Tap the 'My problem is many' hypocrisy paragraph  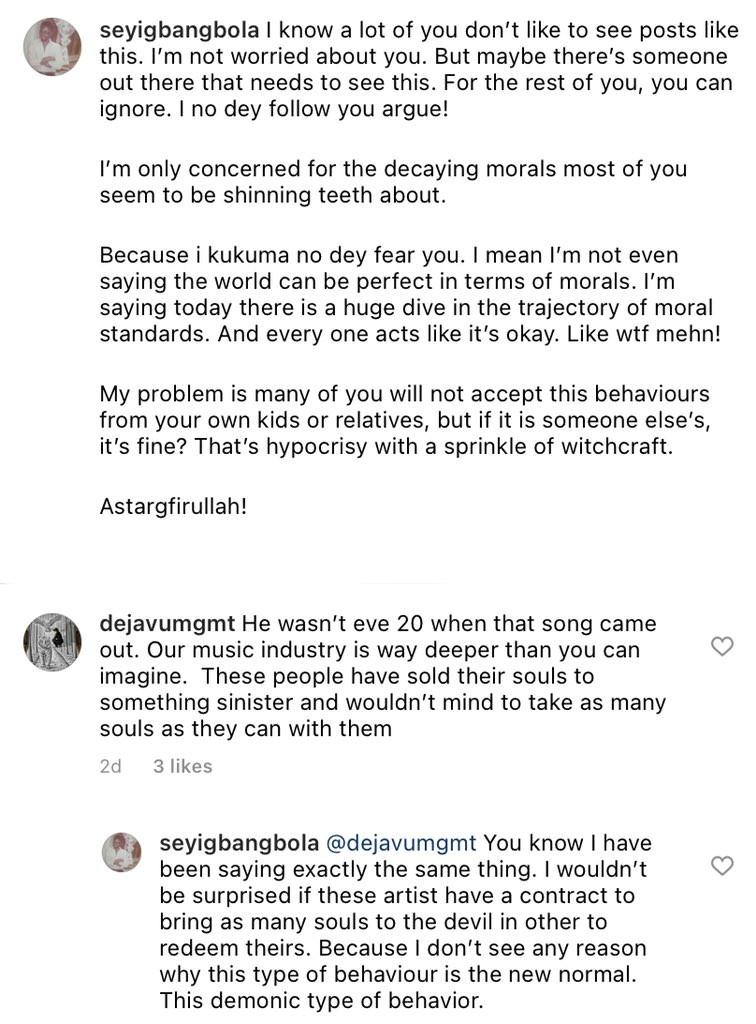tap(404, 420)
